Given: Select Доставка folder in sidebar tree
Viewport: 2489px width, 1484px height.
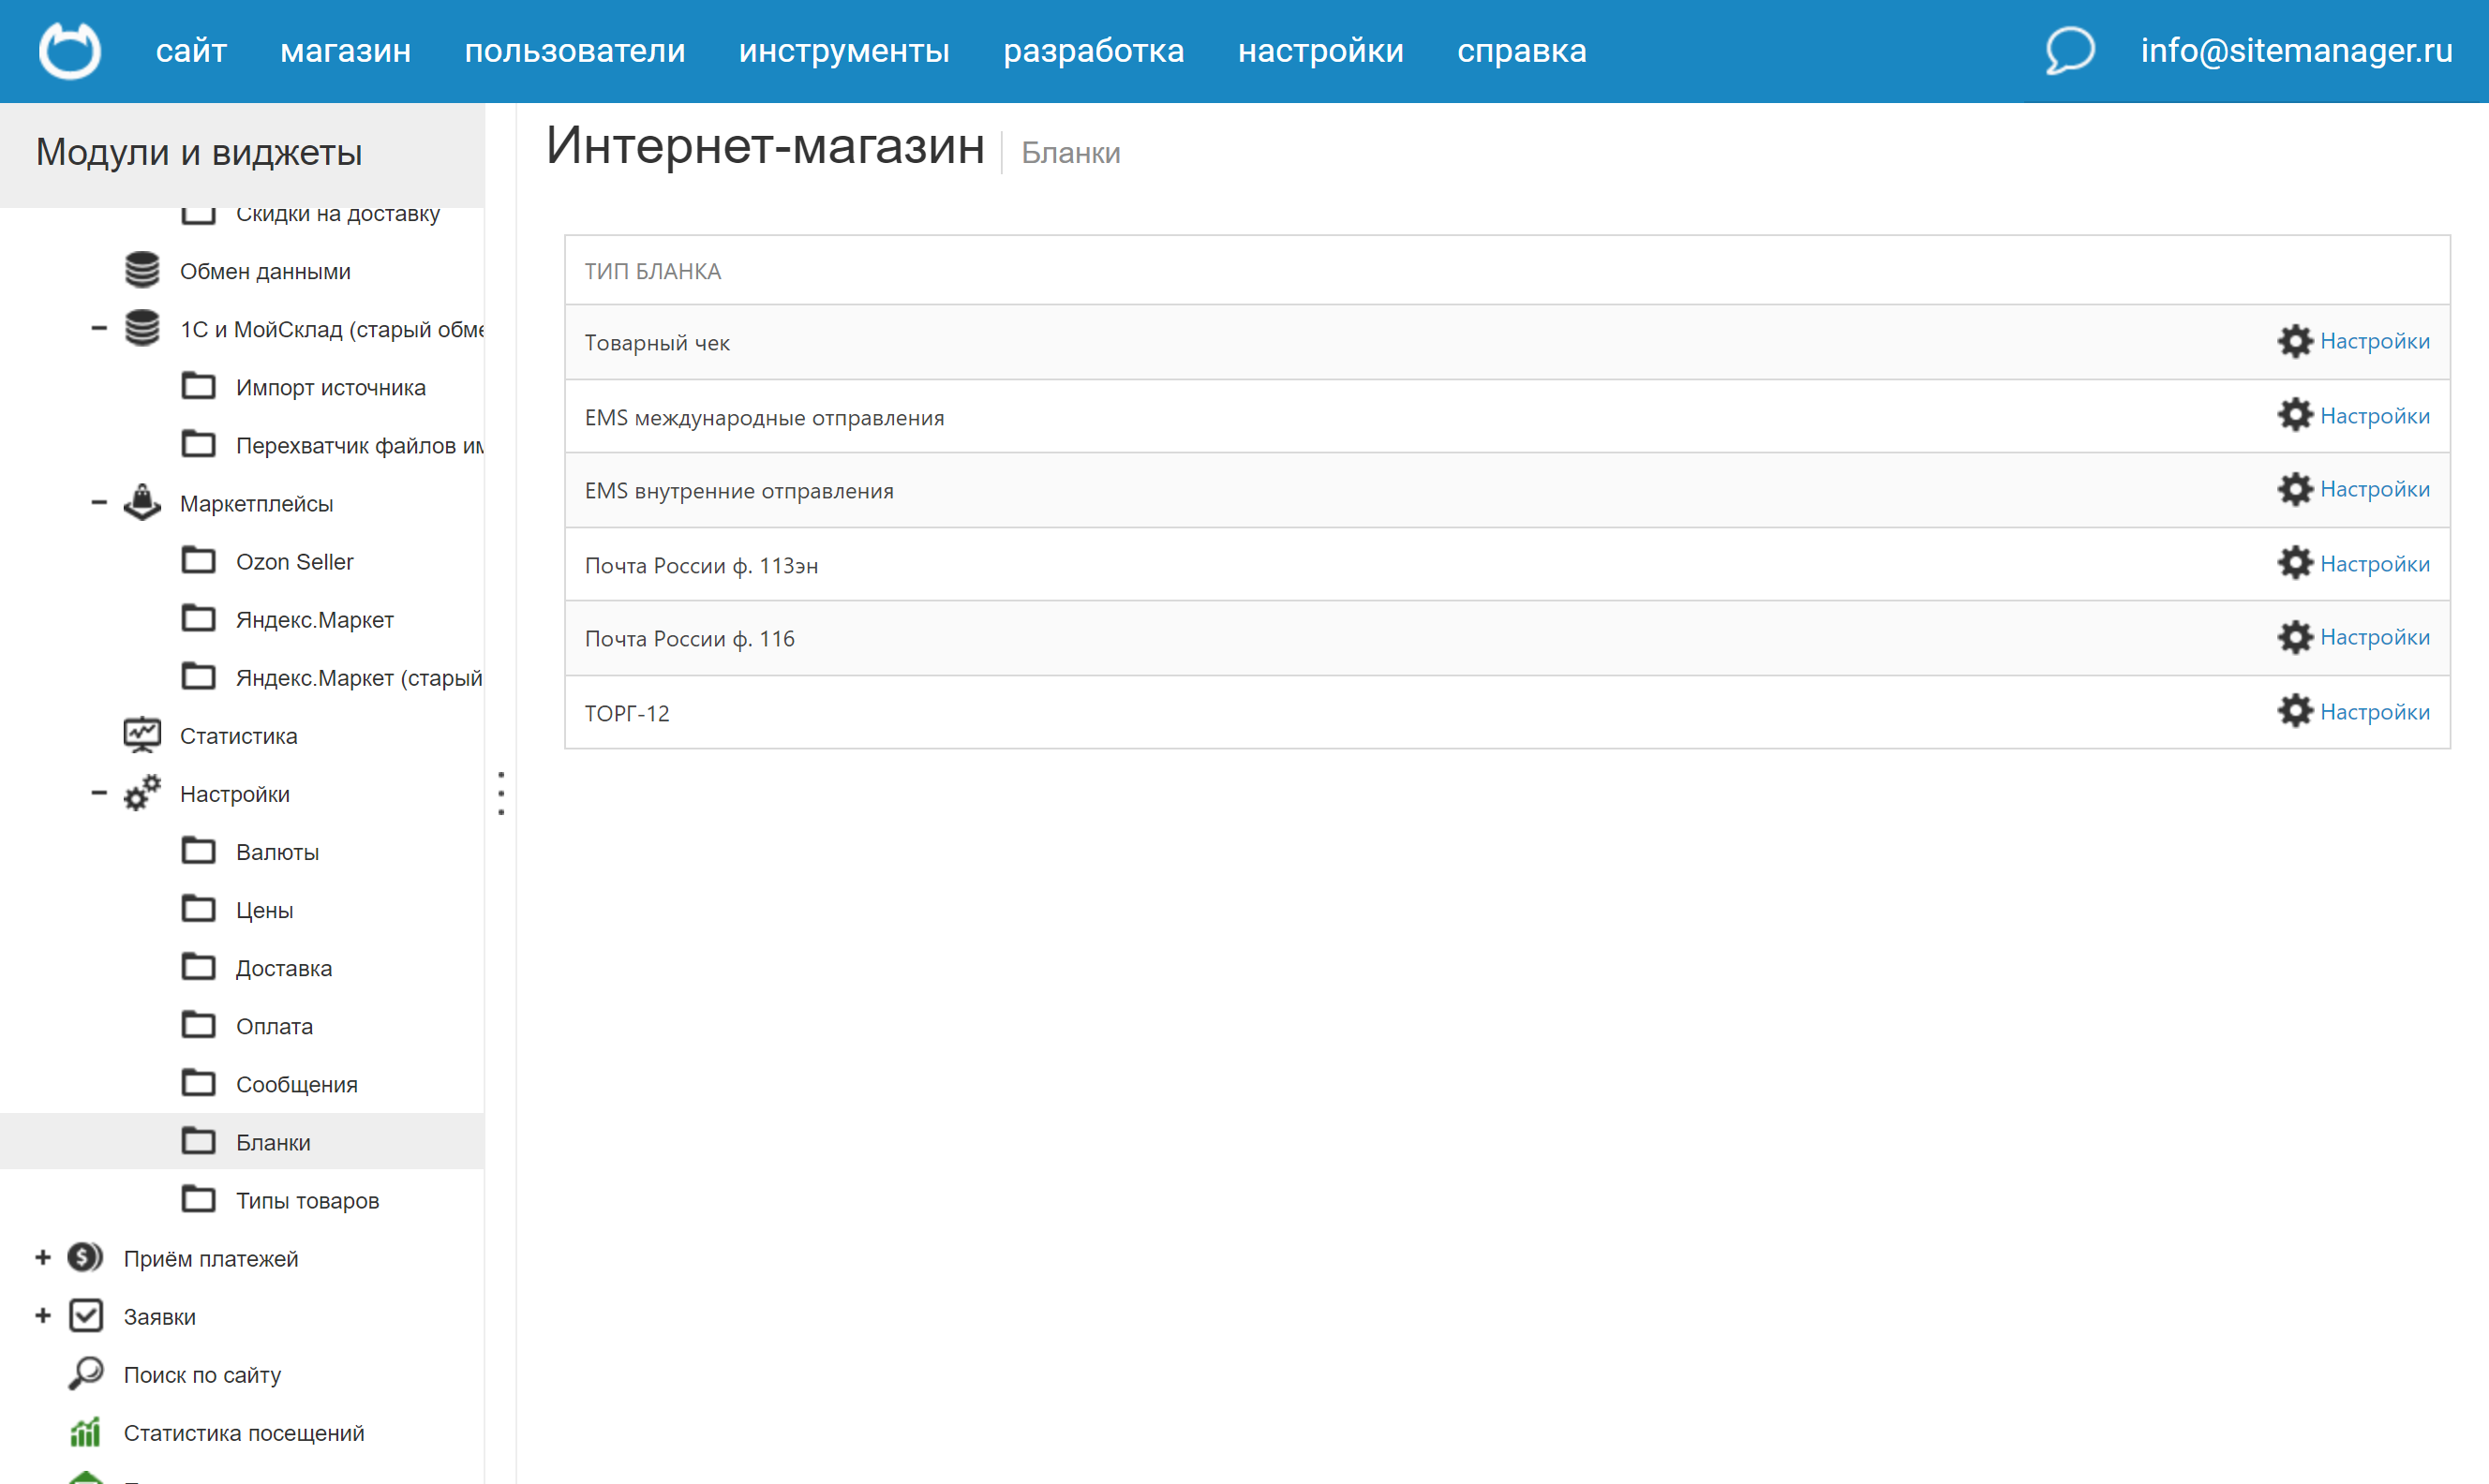Looking at the screenshot, I should [x=283, y=968].
